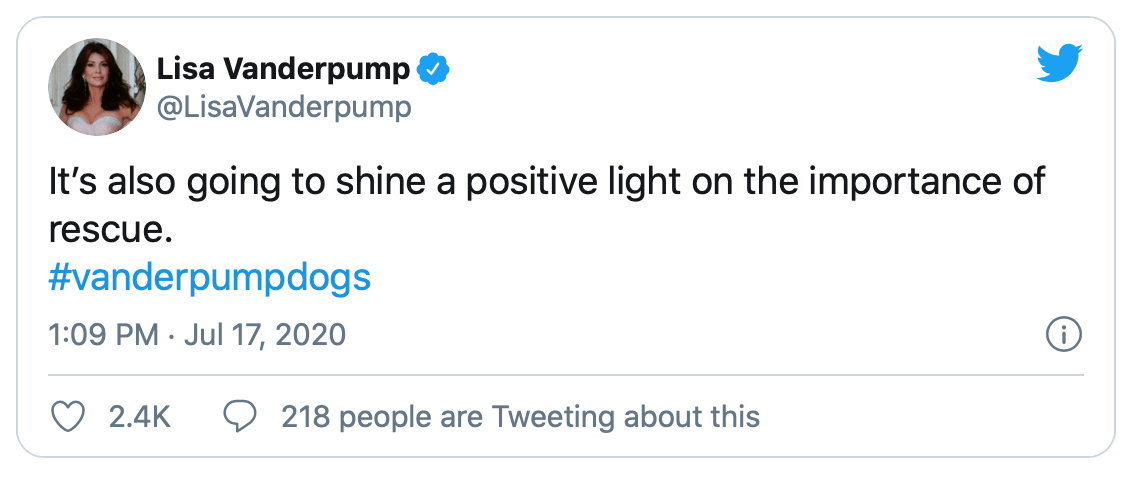1138x482 pixels.
Task: Click the Lisa Vanderpump display name
Action: click(283, 70)
